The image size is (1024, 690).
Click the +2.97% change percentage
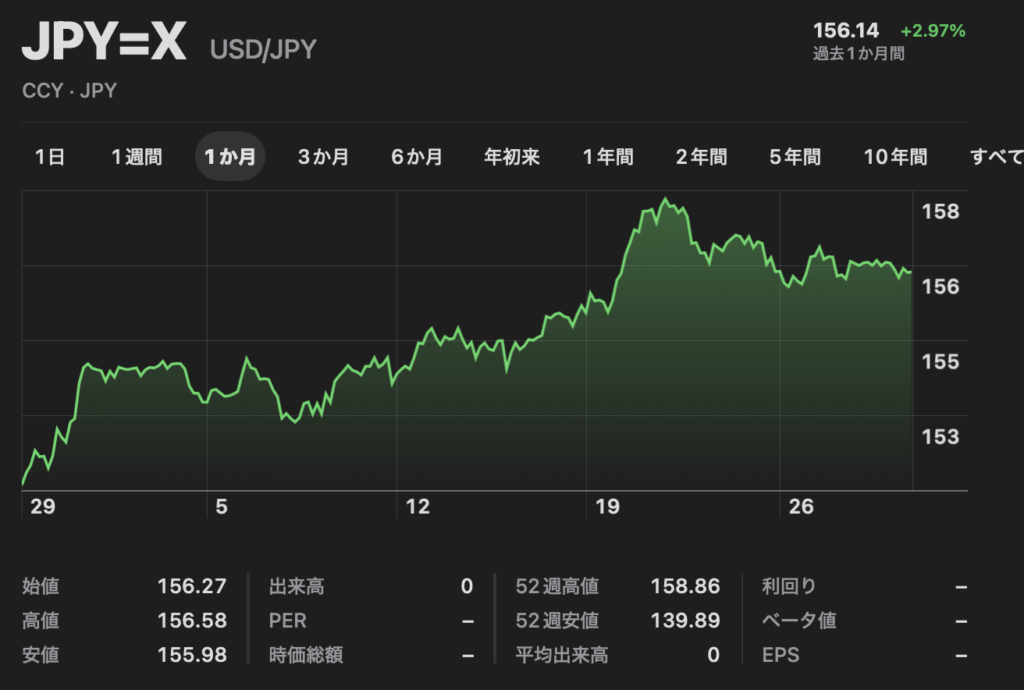tap(932, 31)
